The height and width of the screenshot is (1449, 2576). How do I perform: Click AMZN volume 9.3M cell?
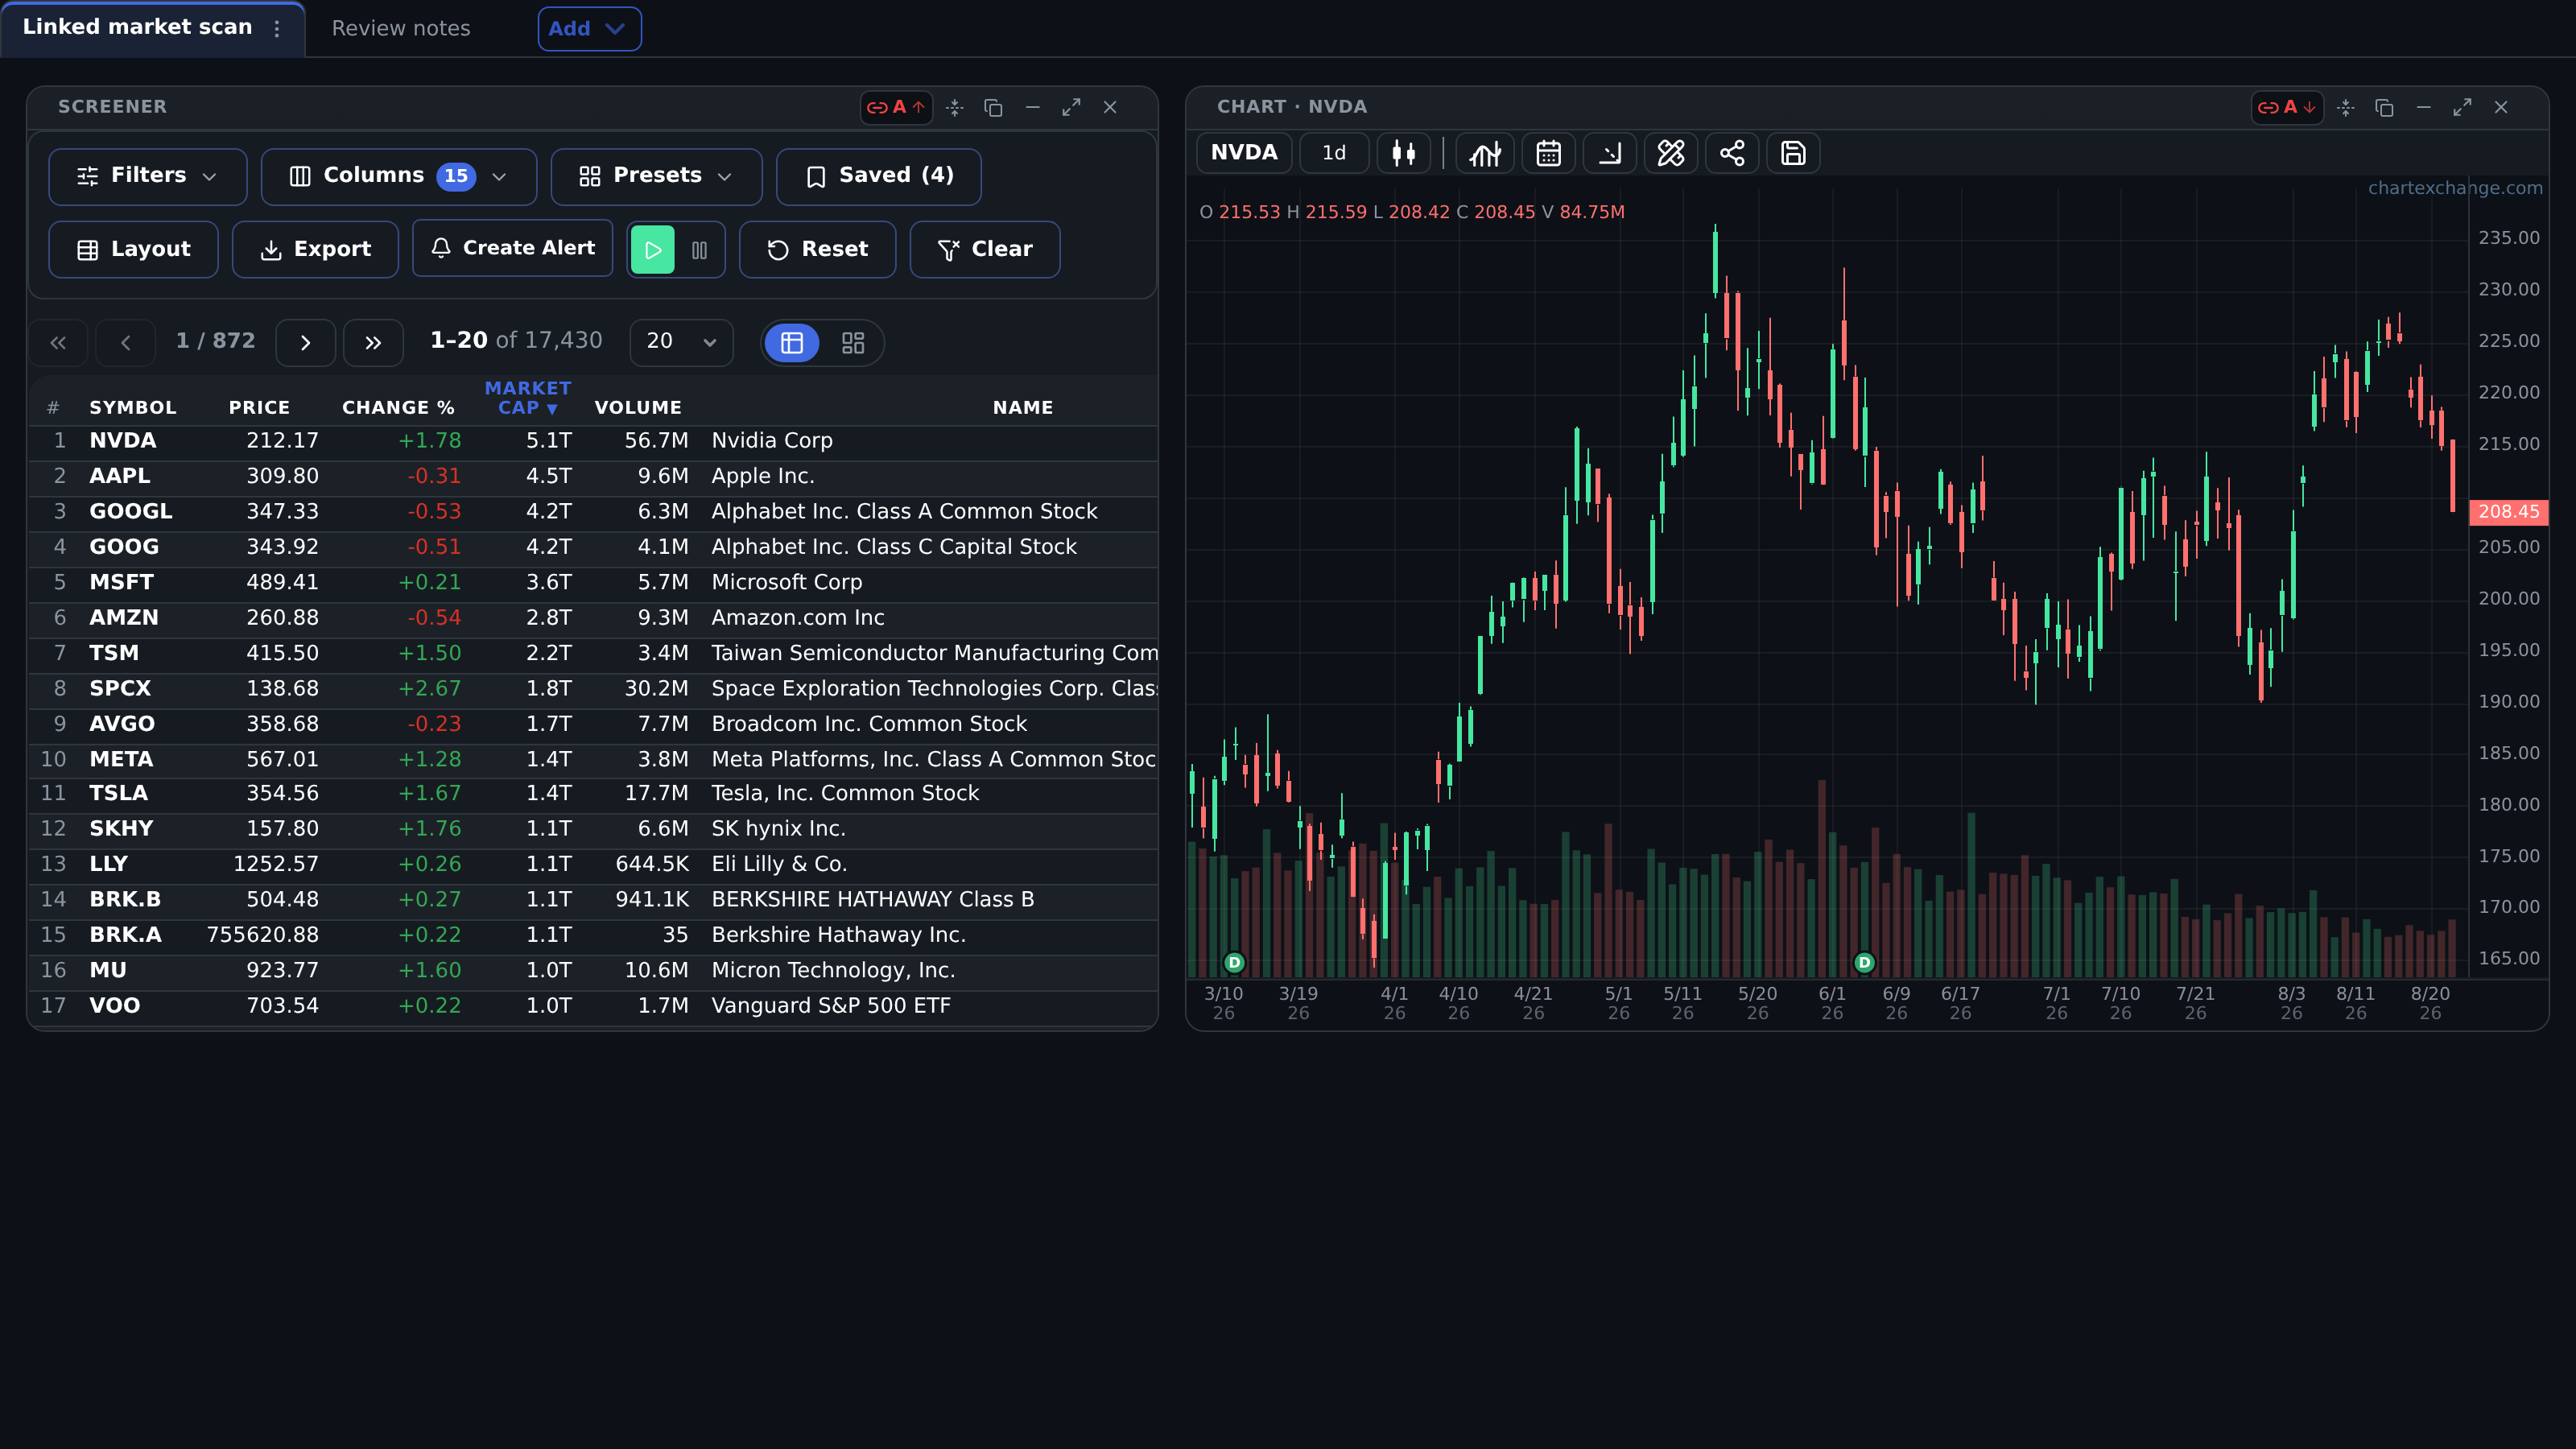[663, 618]
